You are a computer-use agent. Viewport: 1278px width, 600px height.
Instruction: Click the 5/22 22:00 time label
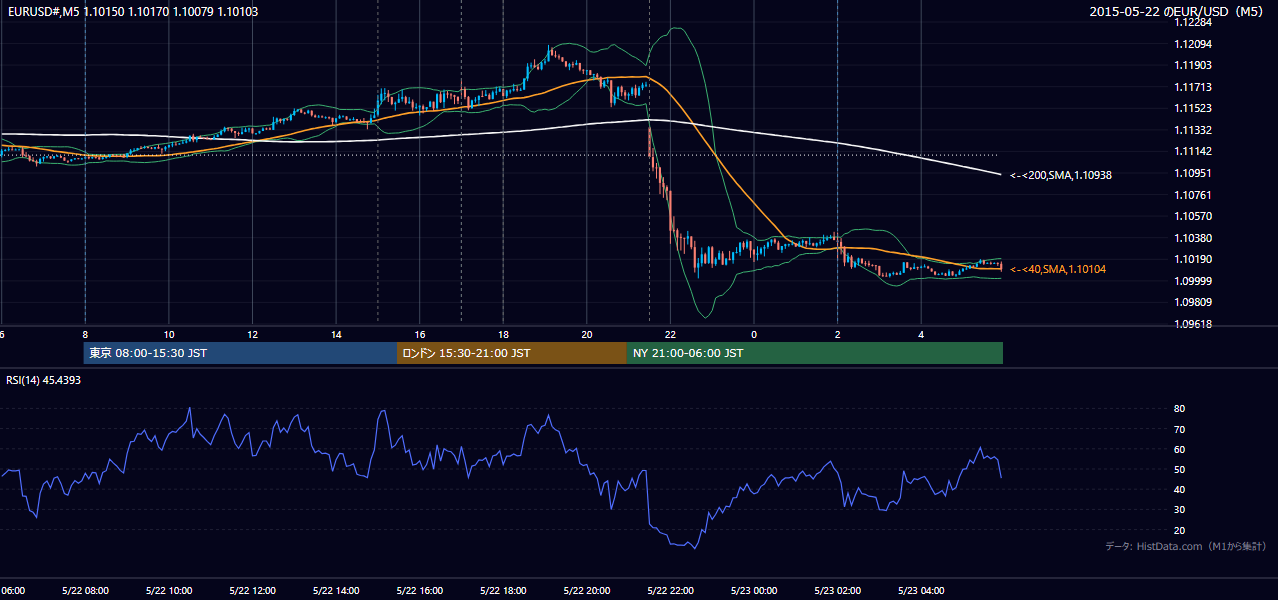pos(671,591)
